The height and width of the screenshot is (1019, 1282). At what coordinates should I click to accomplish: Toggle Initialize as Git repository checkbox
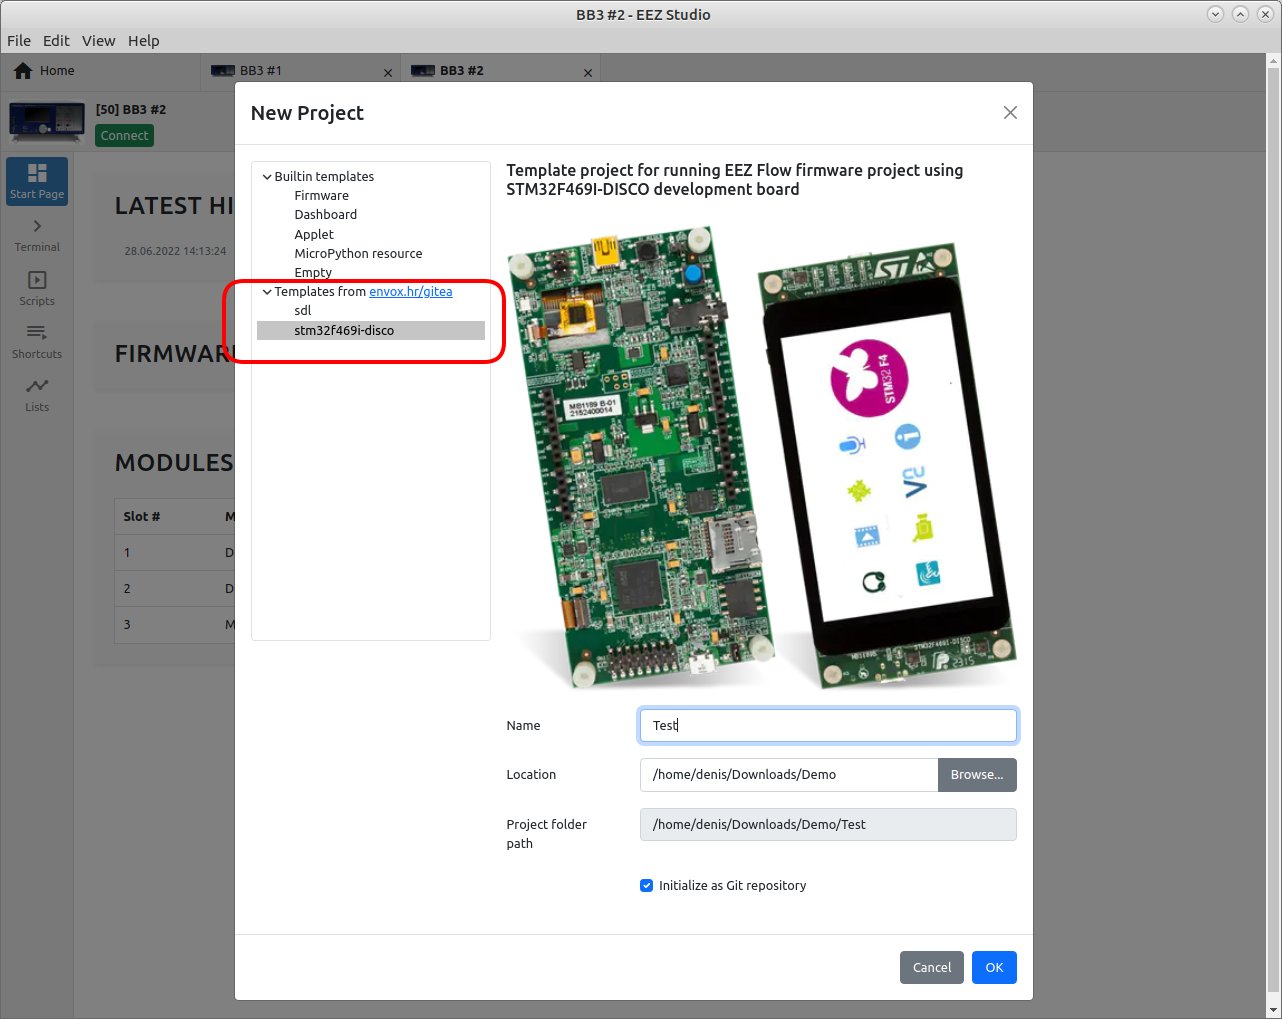pyautogui.click(x=646, y=885)
